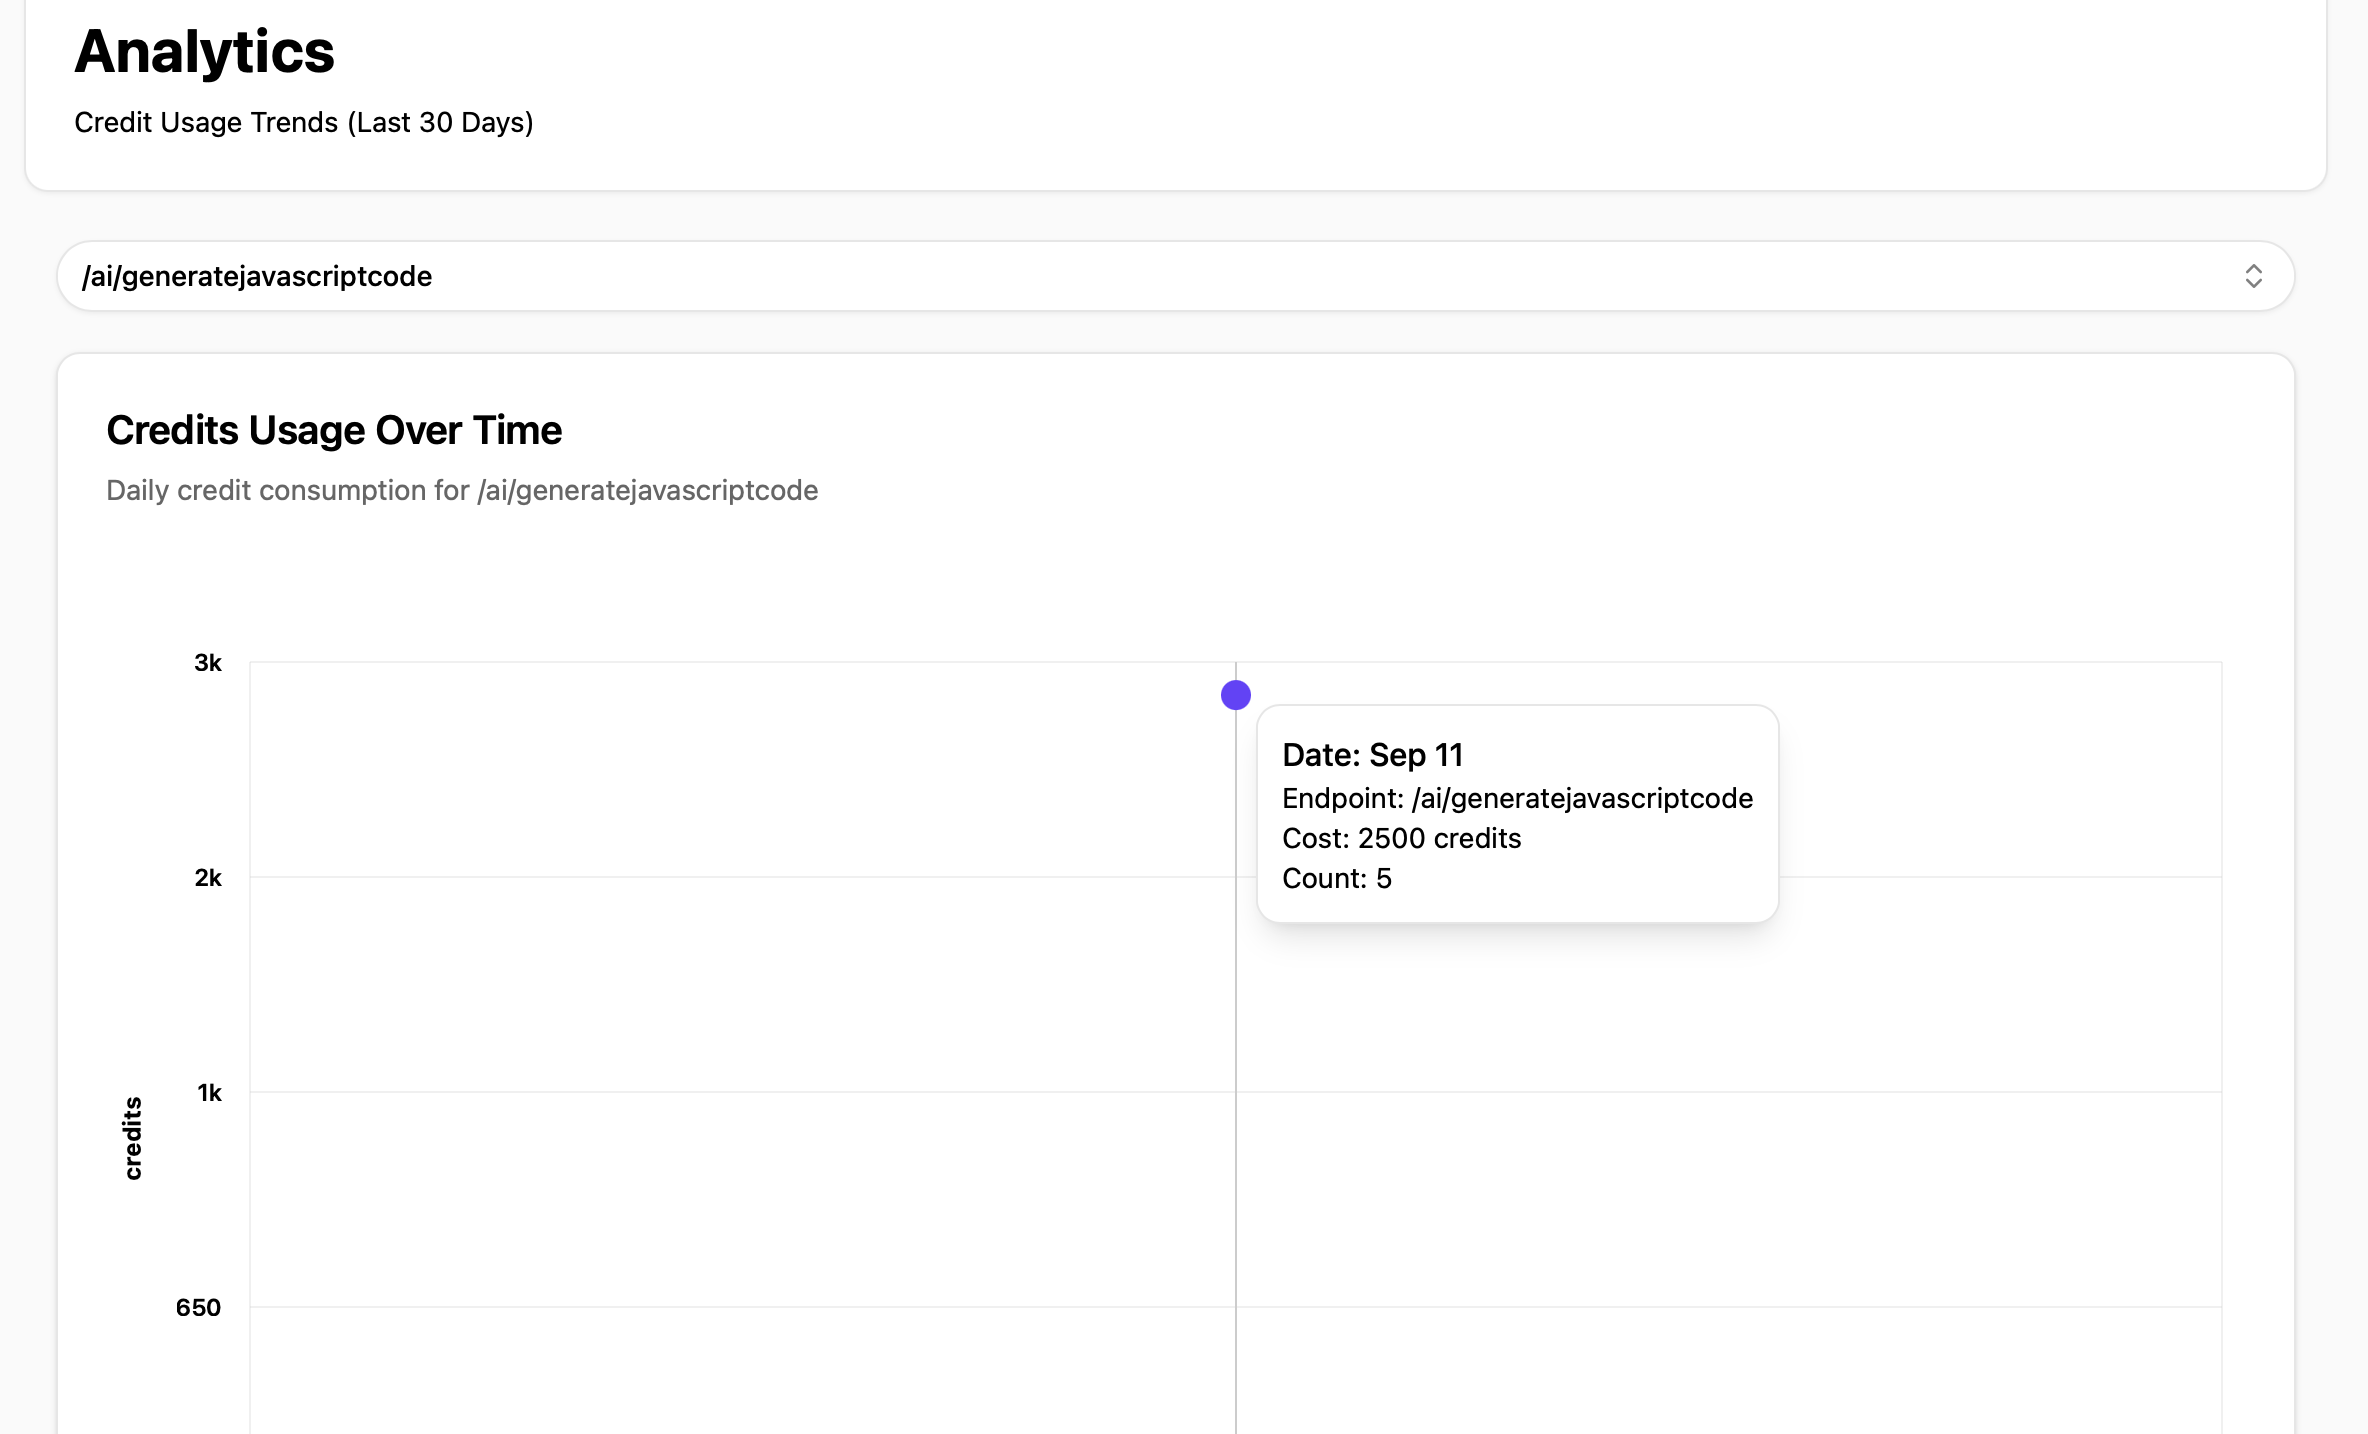Click the rotated credits axis title
2368x1434 pixels.
point(133,1138)
